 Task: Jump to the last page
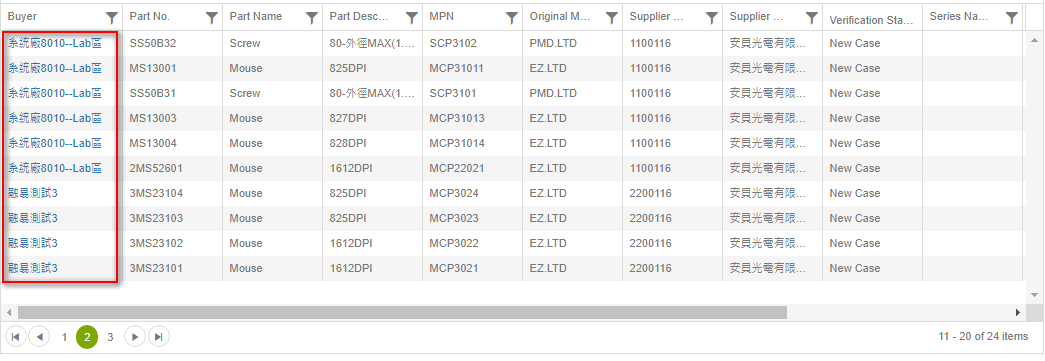point(159,337)
